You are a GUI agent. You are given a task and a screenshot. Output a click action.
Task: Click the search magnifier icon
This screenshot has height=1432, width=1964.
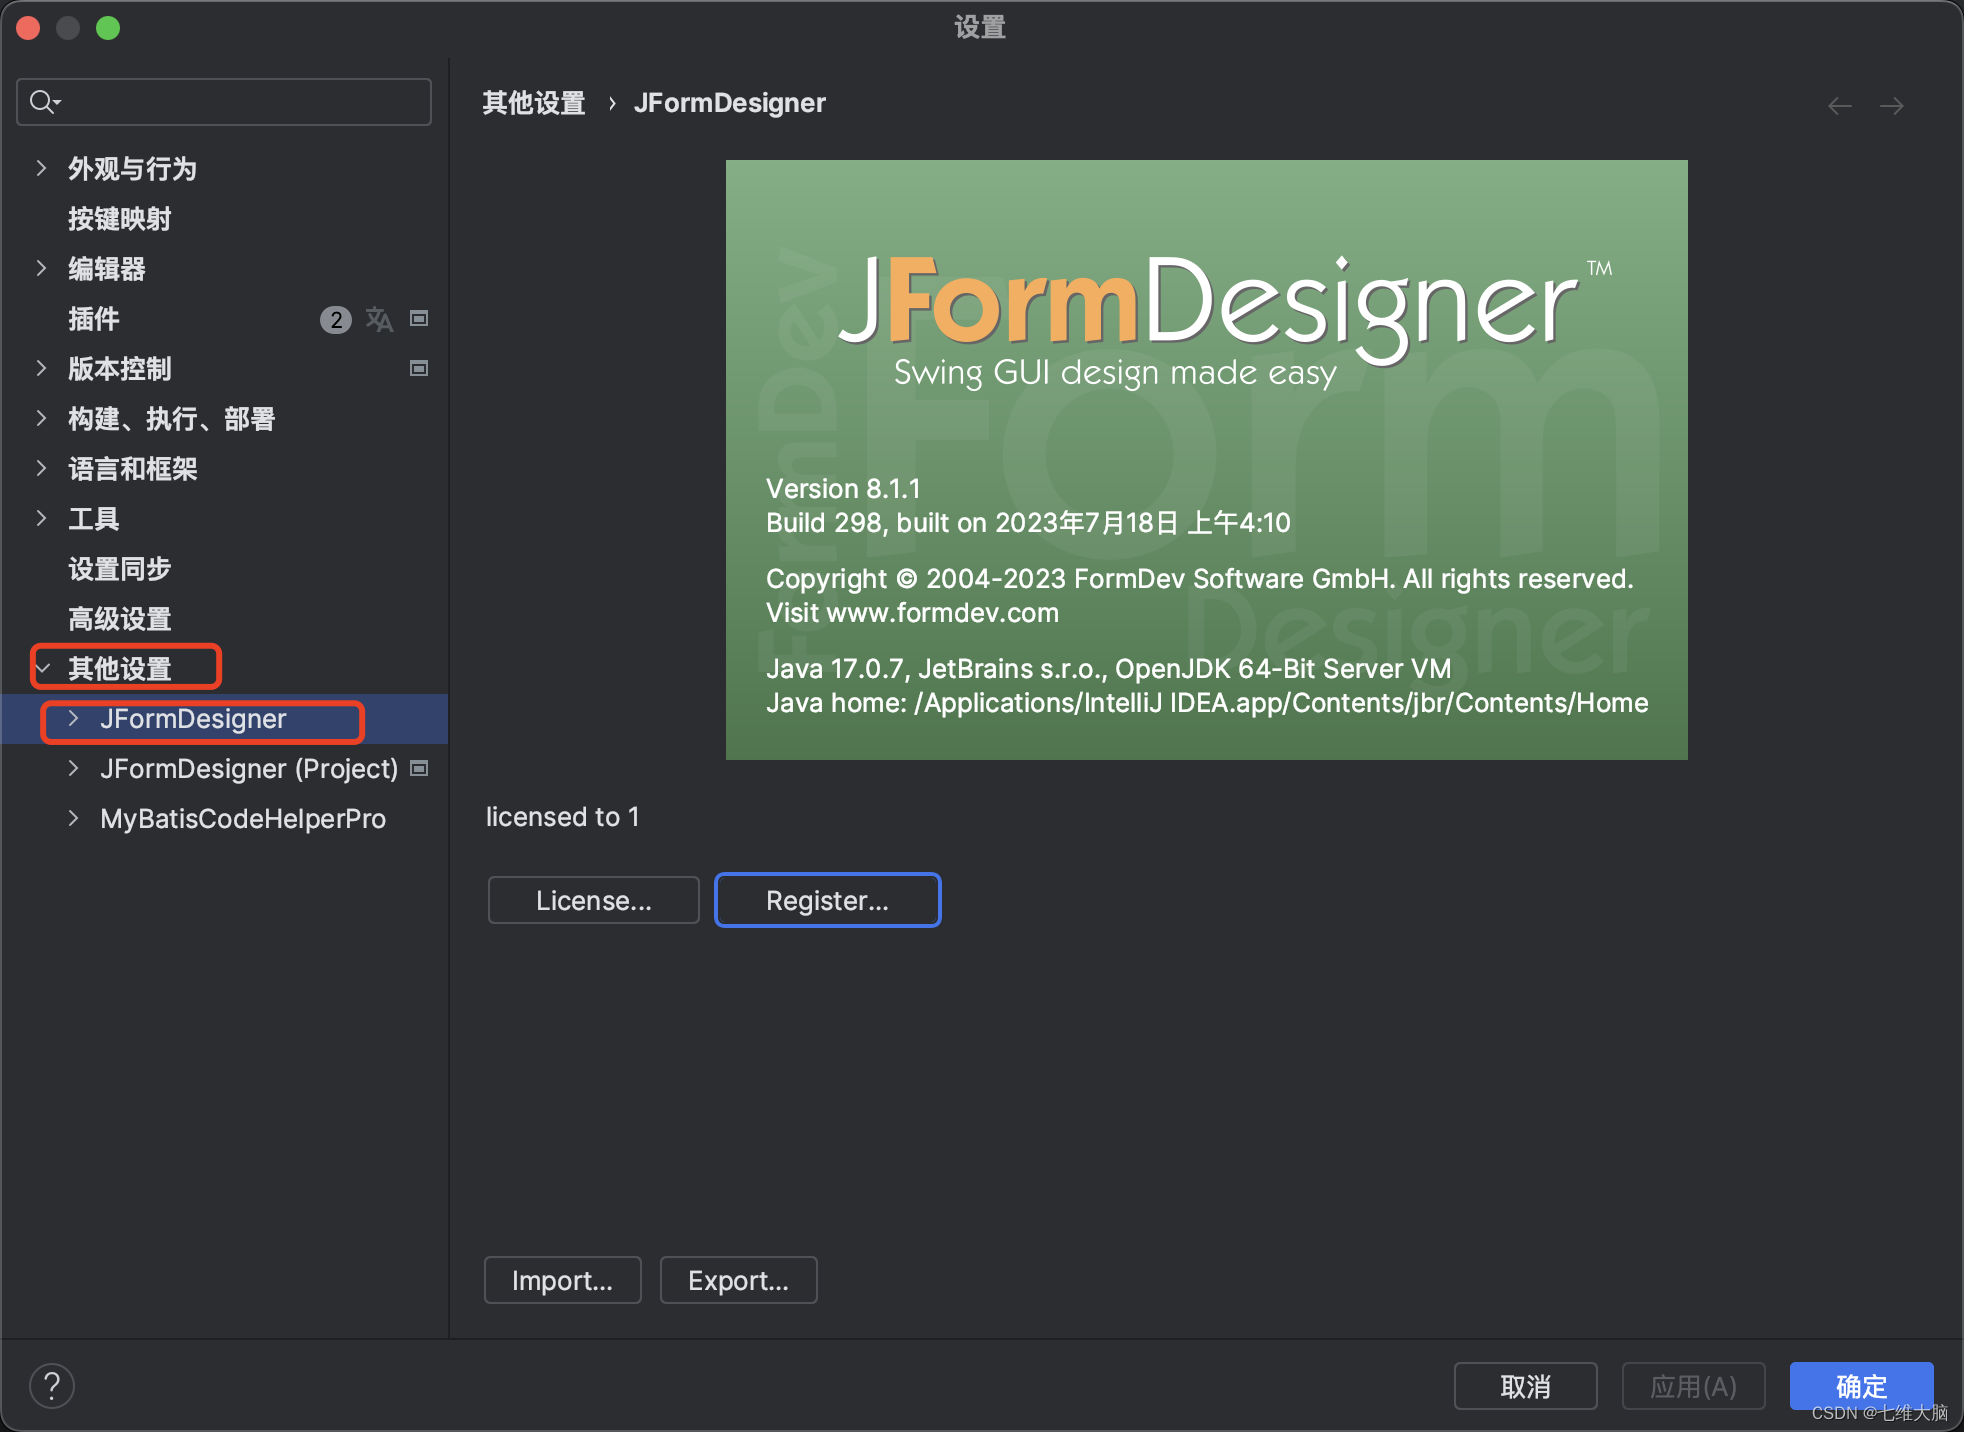[x=44, y=102]
